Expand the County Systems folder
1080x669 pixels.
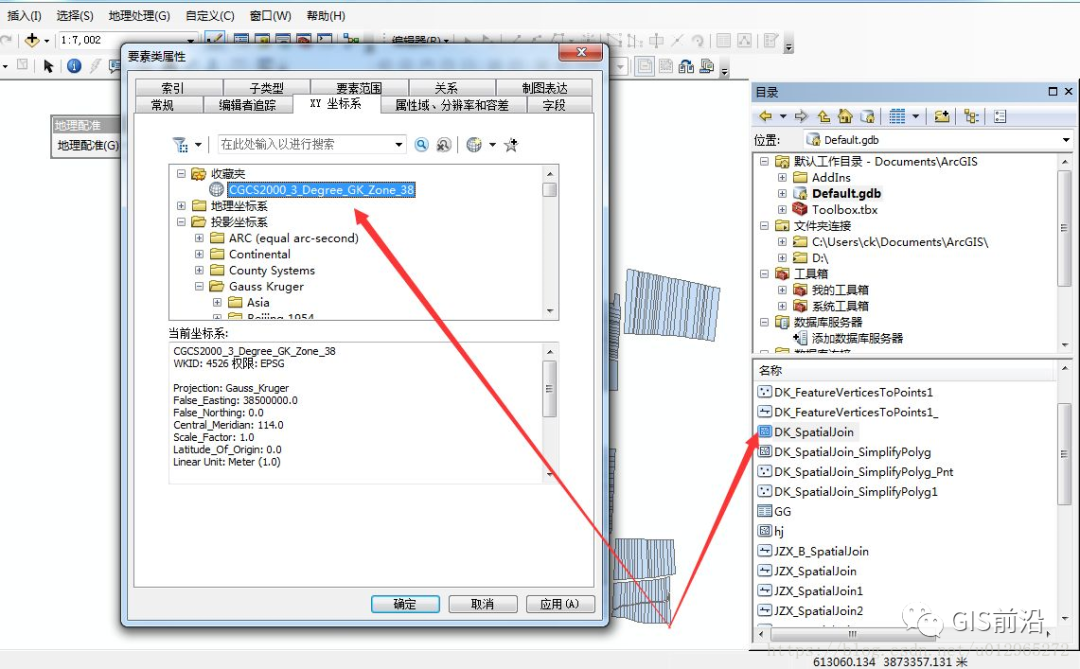click(199, 270)
